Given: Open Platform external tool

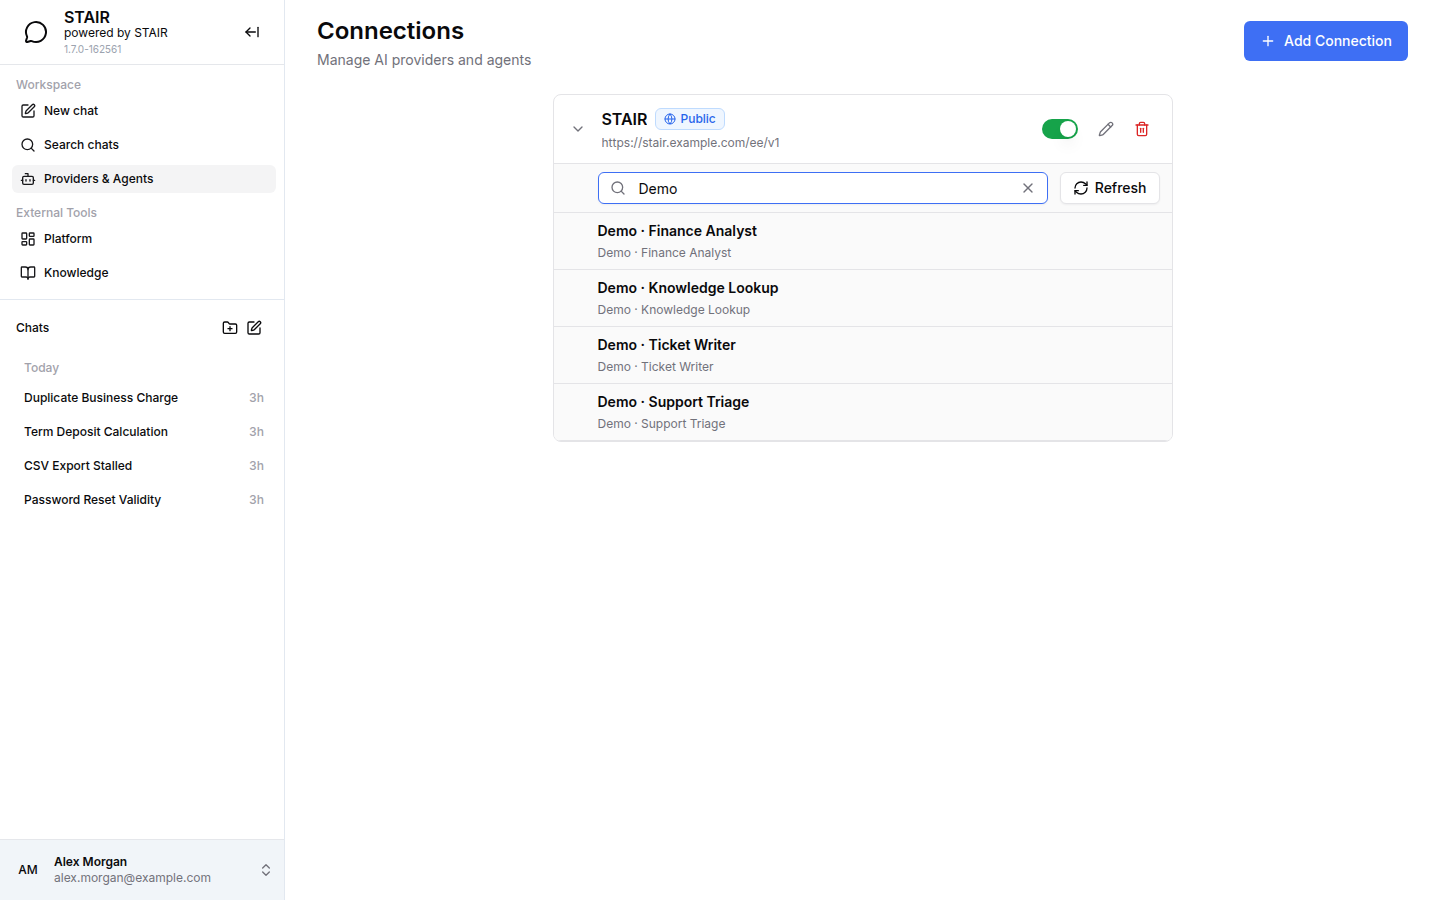Looking at the screenshot, I should [144, 239].
